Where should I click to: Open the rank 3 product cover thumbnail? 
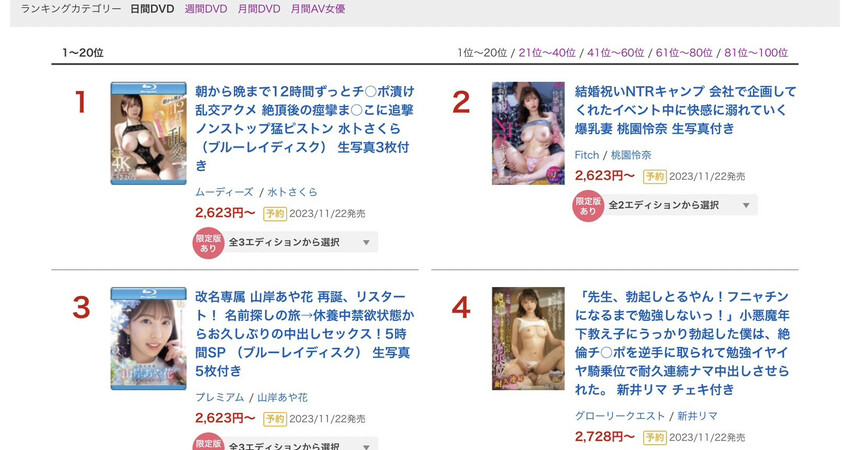pos(149,338)
